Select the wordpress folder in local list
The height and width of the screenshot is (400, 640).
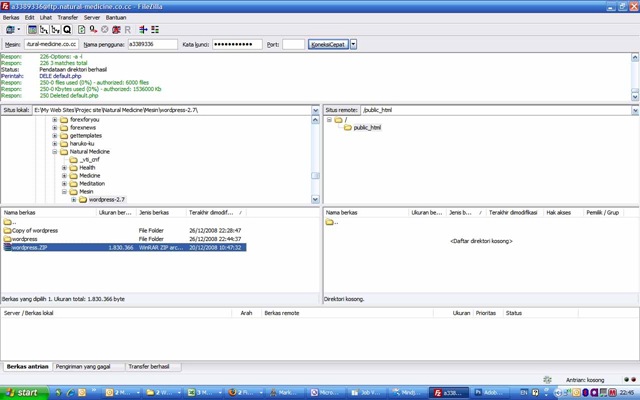24,239
